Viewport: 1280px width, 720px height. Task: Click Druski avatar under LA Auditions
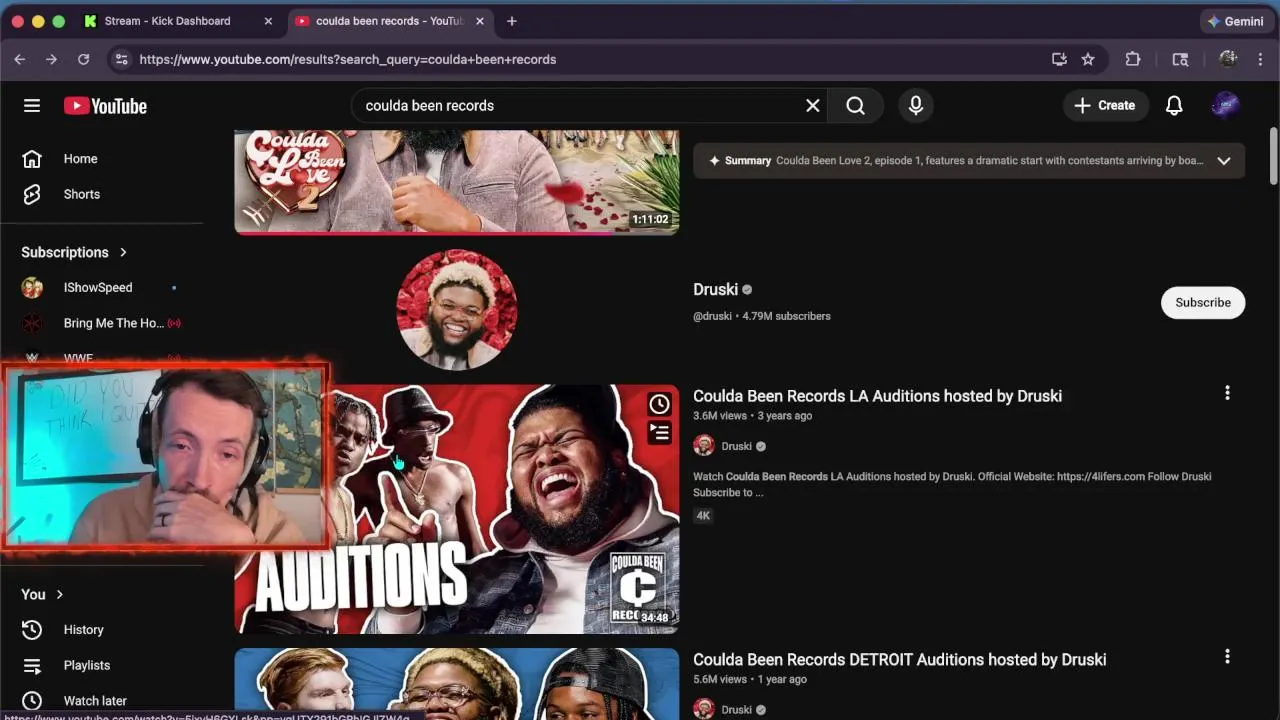[704, 446]
